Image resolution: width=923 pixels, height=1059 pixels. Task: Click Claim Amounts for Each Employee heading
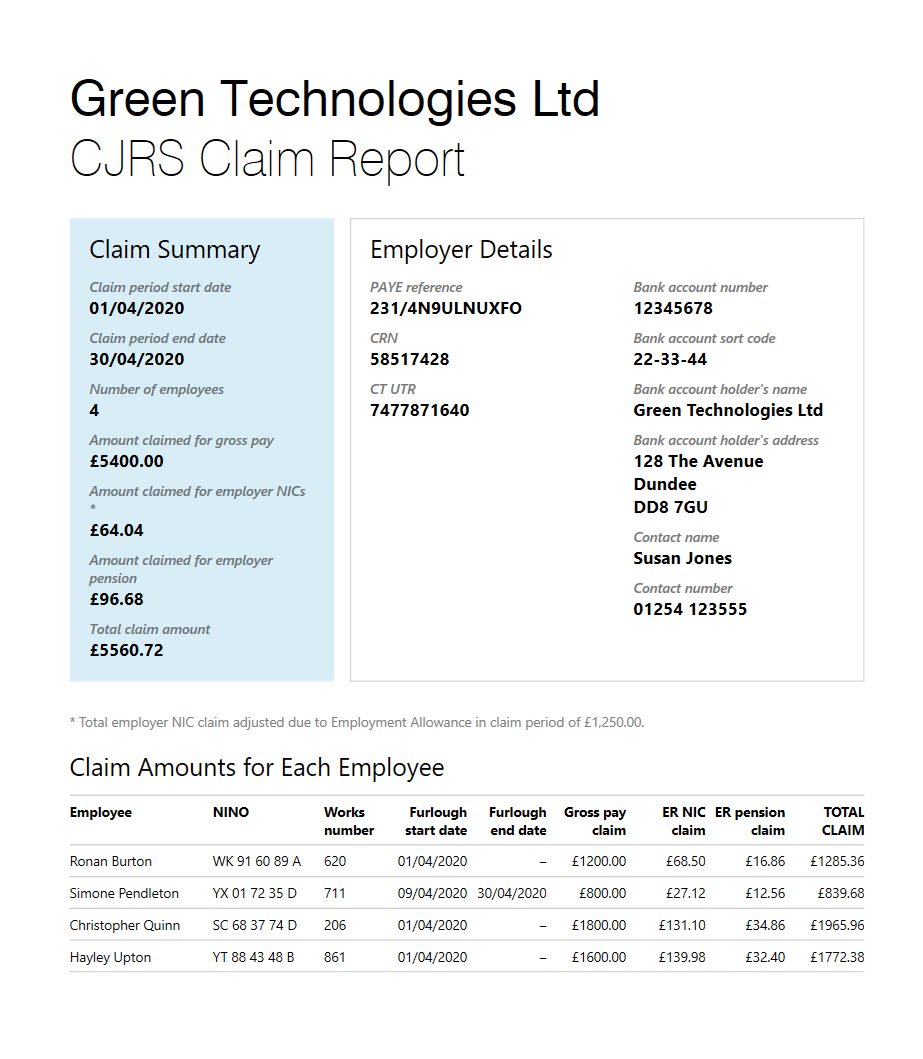point(257,768)
